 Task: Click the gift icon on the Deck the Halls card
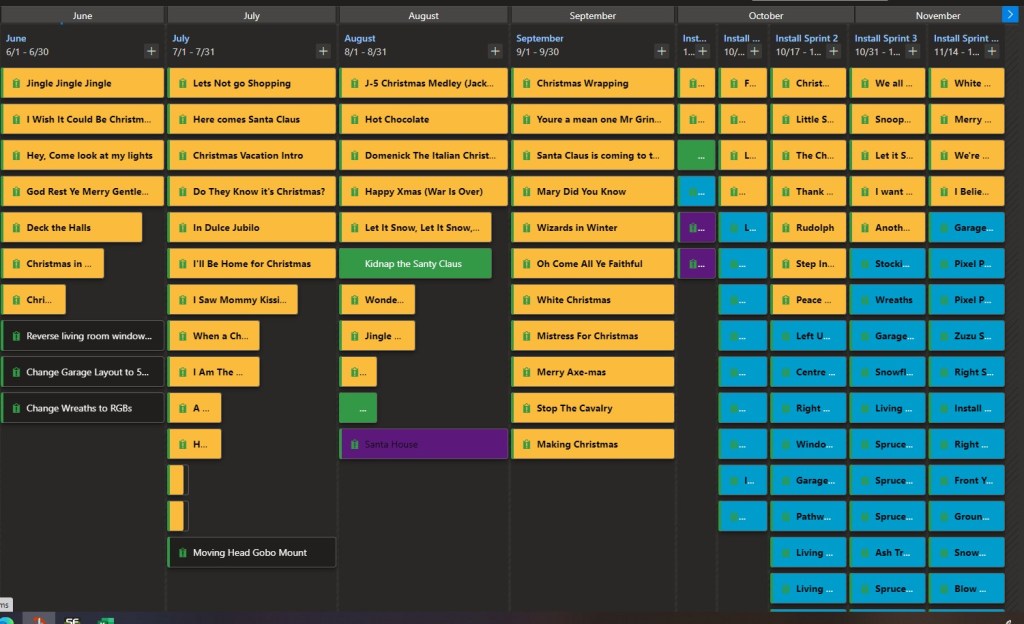[x=14, y=228]
